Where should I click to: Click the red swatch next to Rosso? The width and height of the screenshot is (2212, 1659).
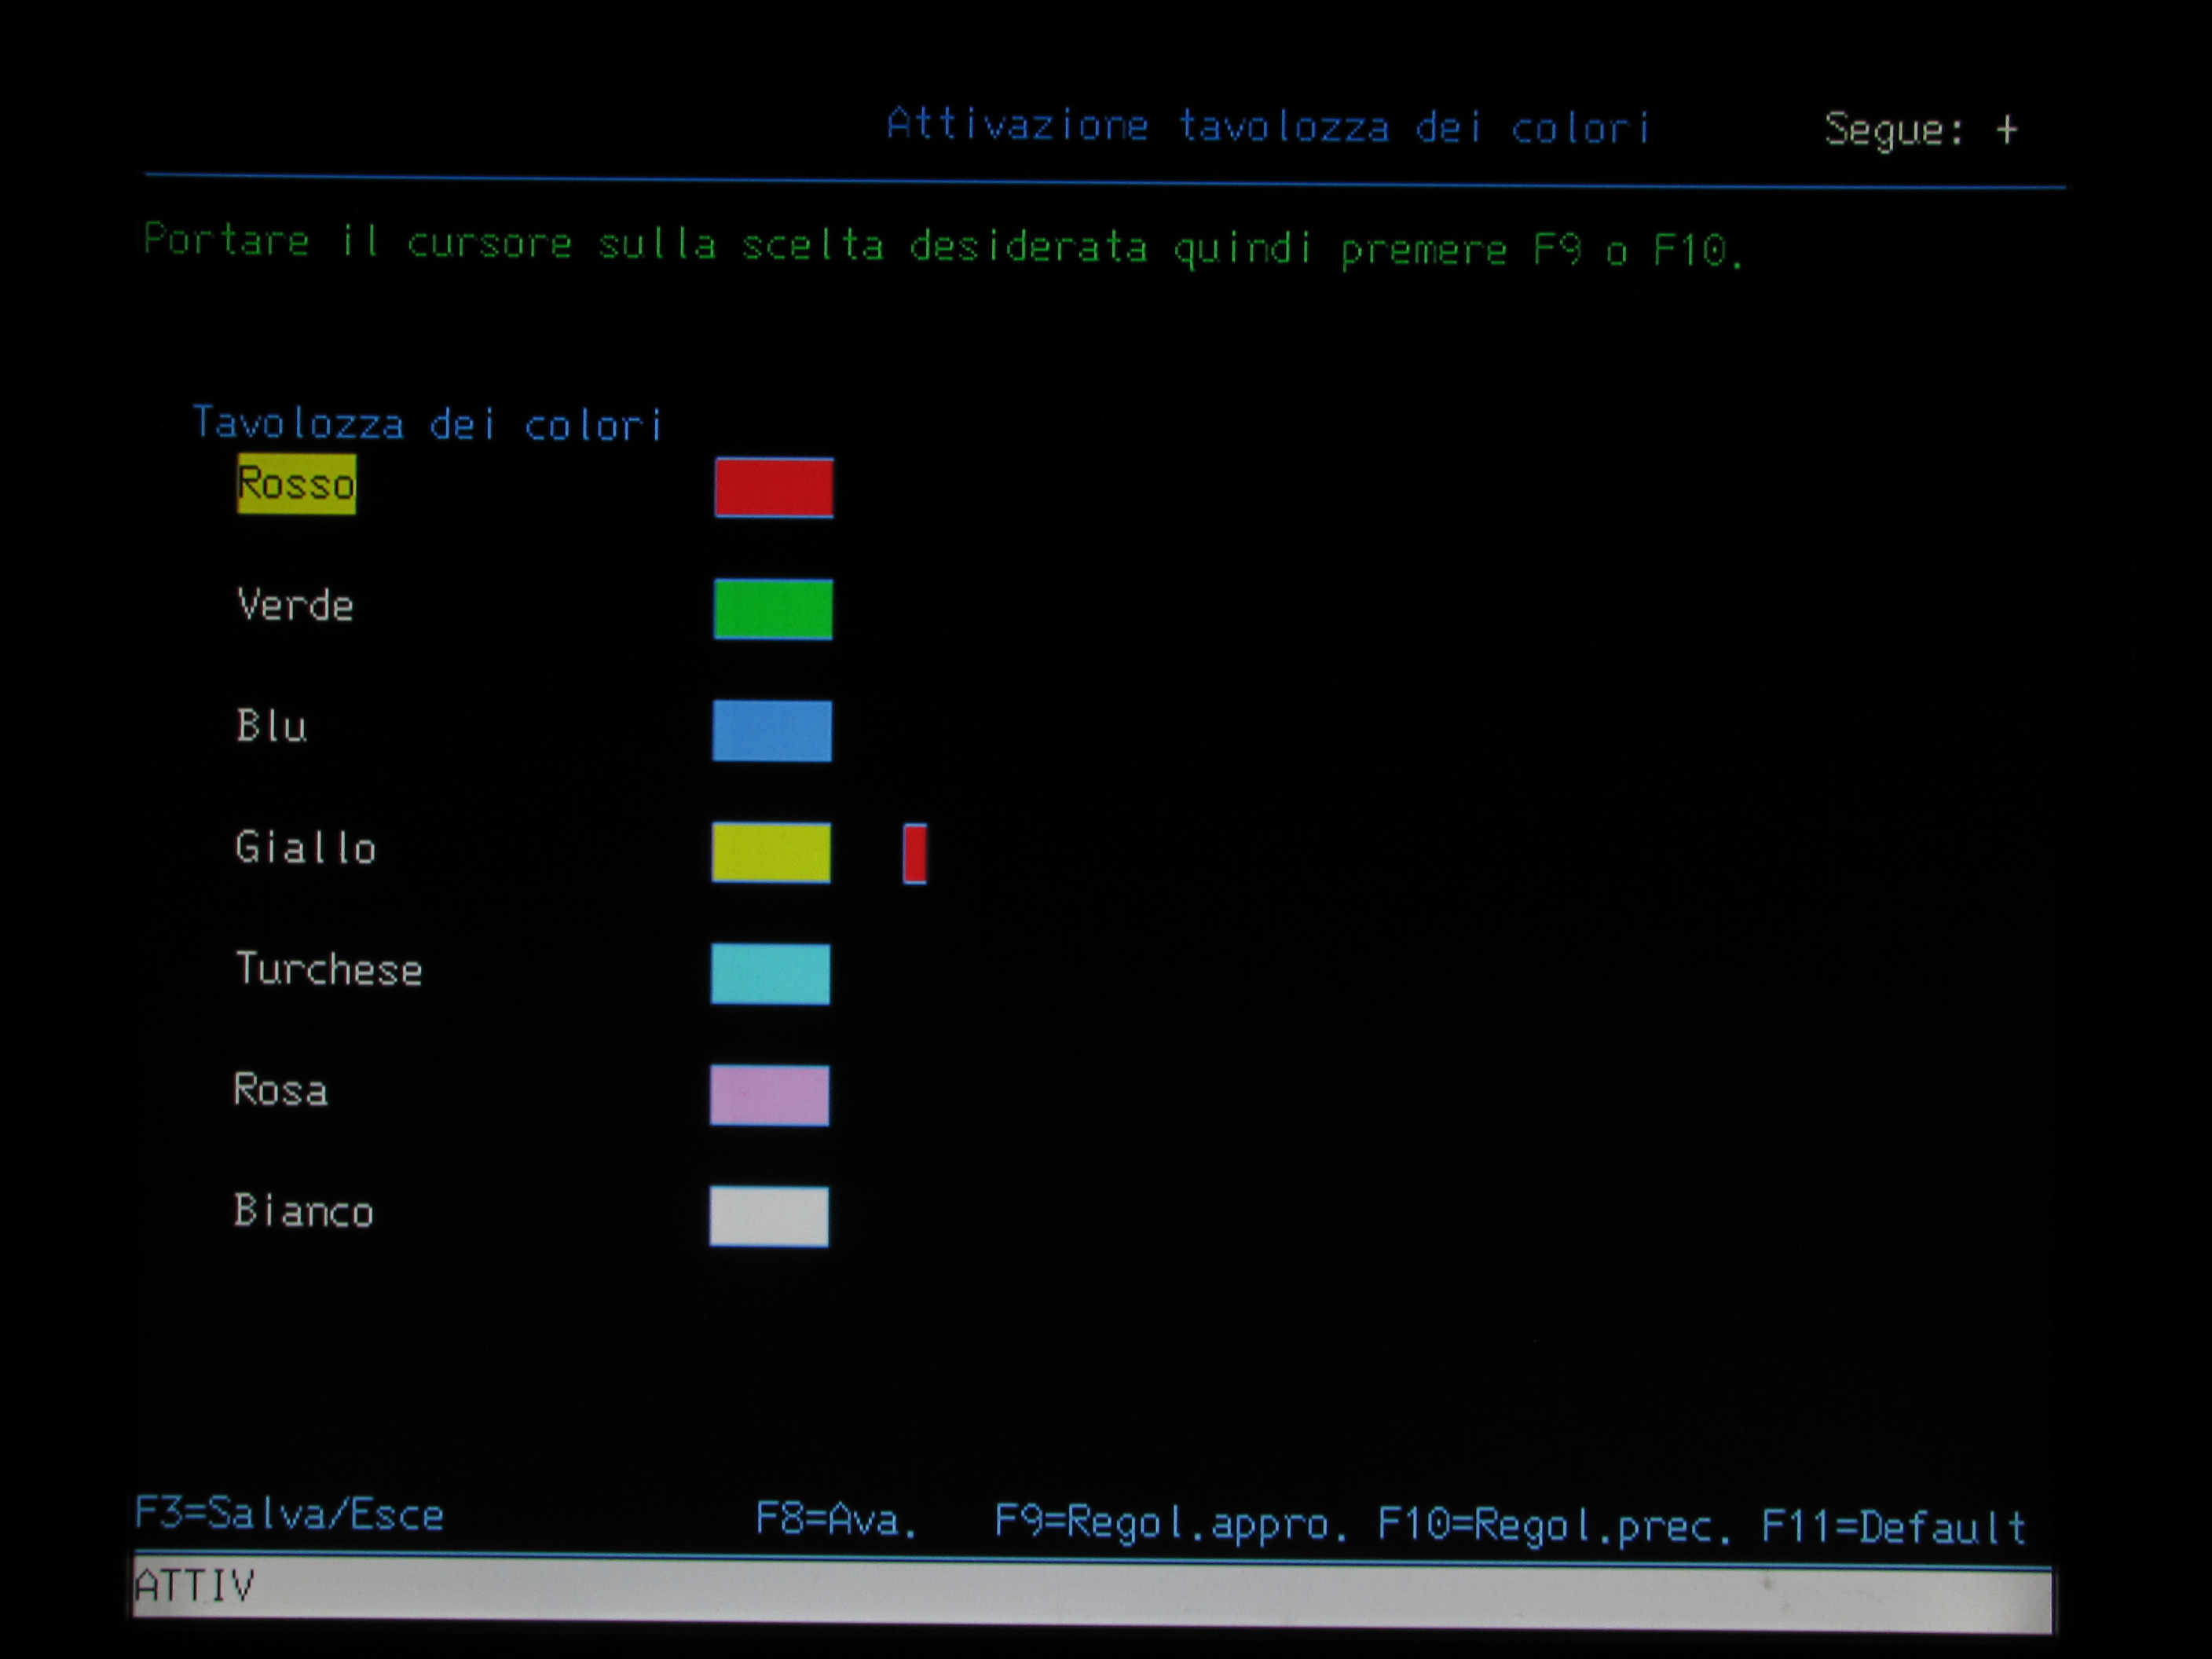(774, 488)
